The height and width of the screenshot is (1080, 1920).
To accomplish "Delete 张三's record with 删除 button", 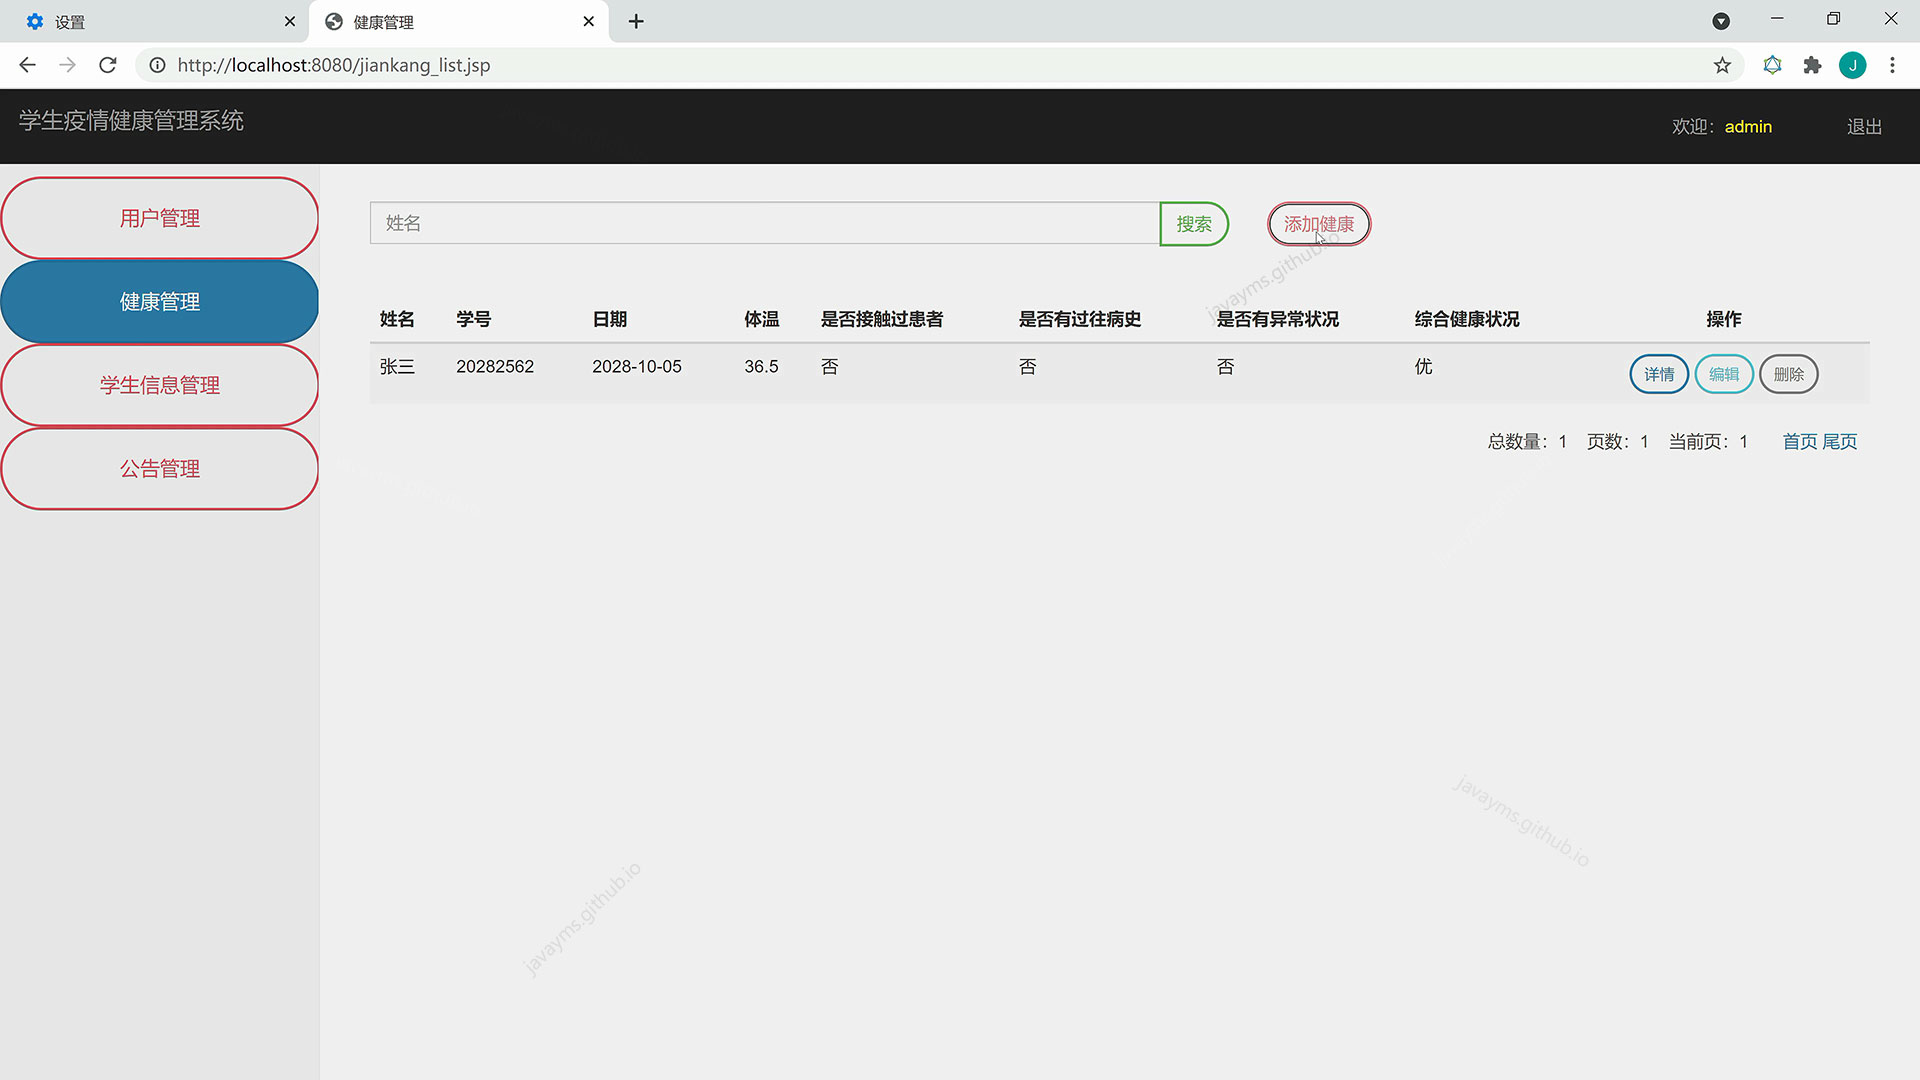I will pyautogui.click(x=1788, y=374).
